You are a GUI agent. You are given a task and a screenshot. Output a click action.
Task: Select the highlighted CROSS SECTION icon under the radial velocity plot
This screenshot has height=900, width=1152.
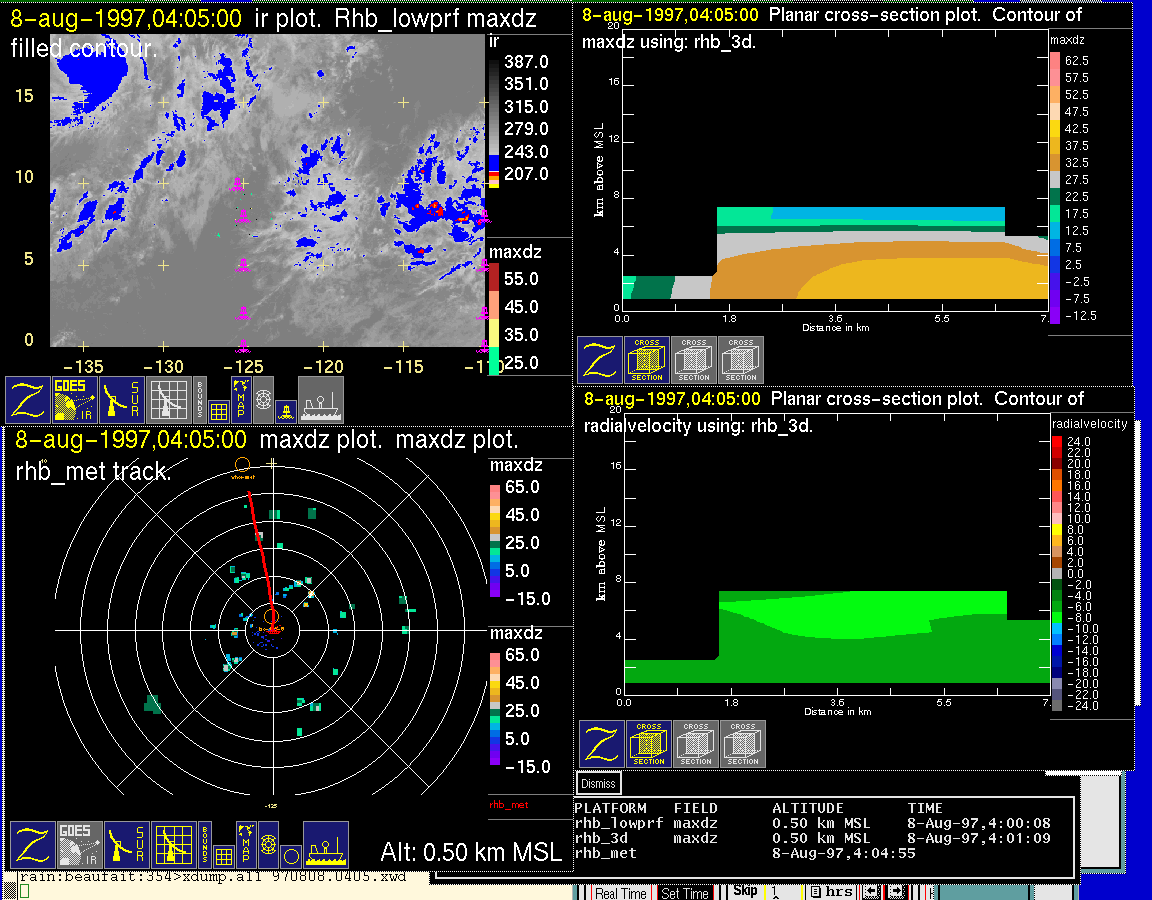[649, 745]
